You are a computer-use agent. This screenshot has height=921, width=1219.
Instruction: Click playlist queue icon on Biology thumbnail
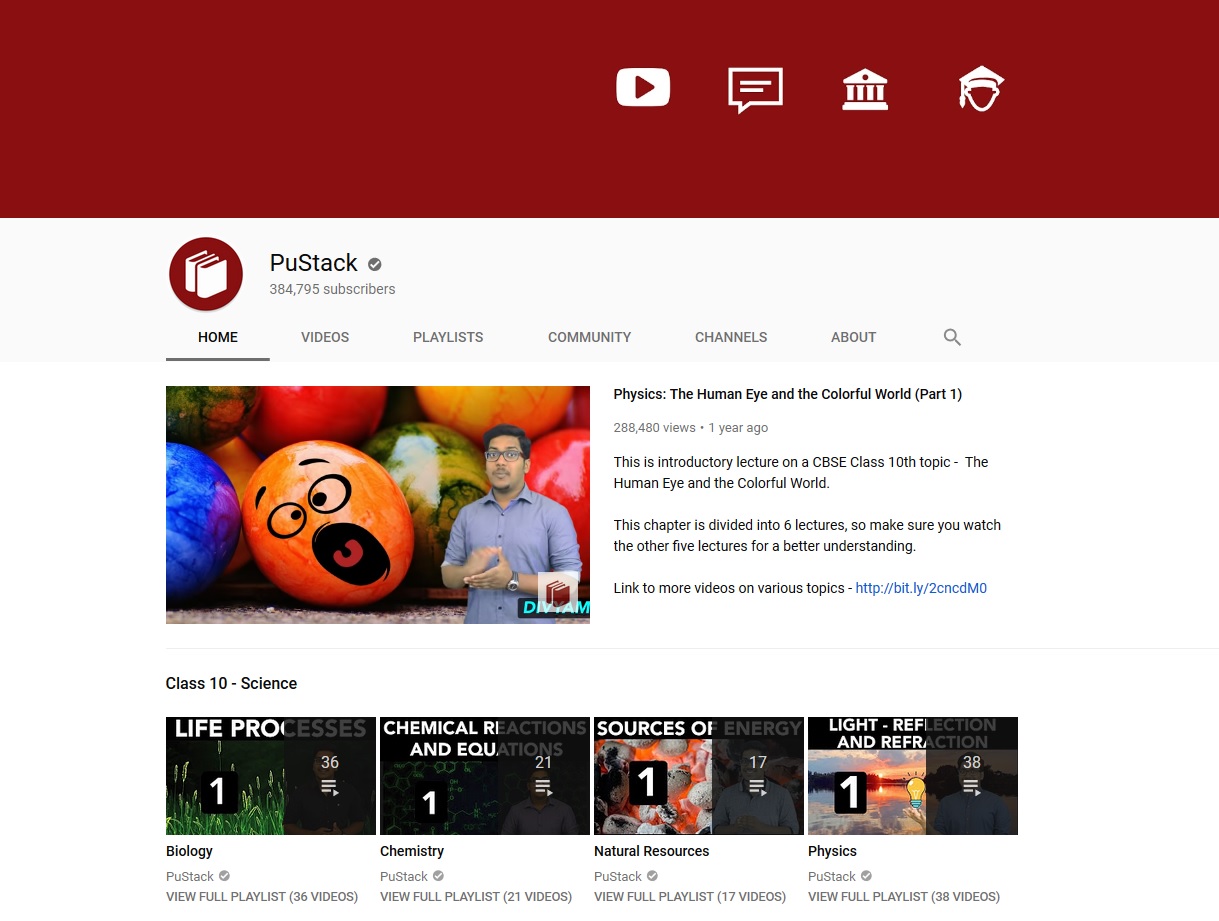(330, 787)
